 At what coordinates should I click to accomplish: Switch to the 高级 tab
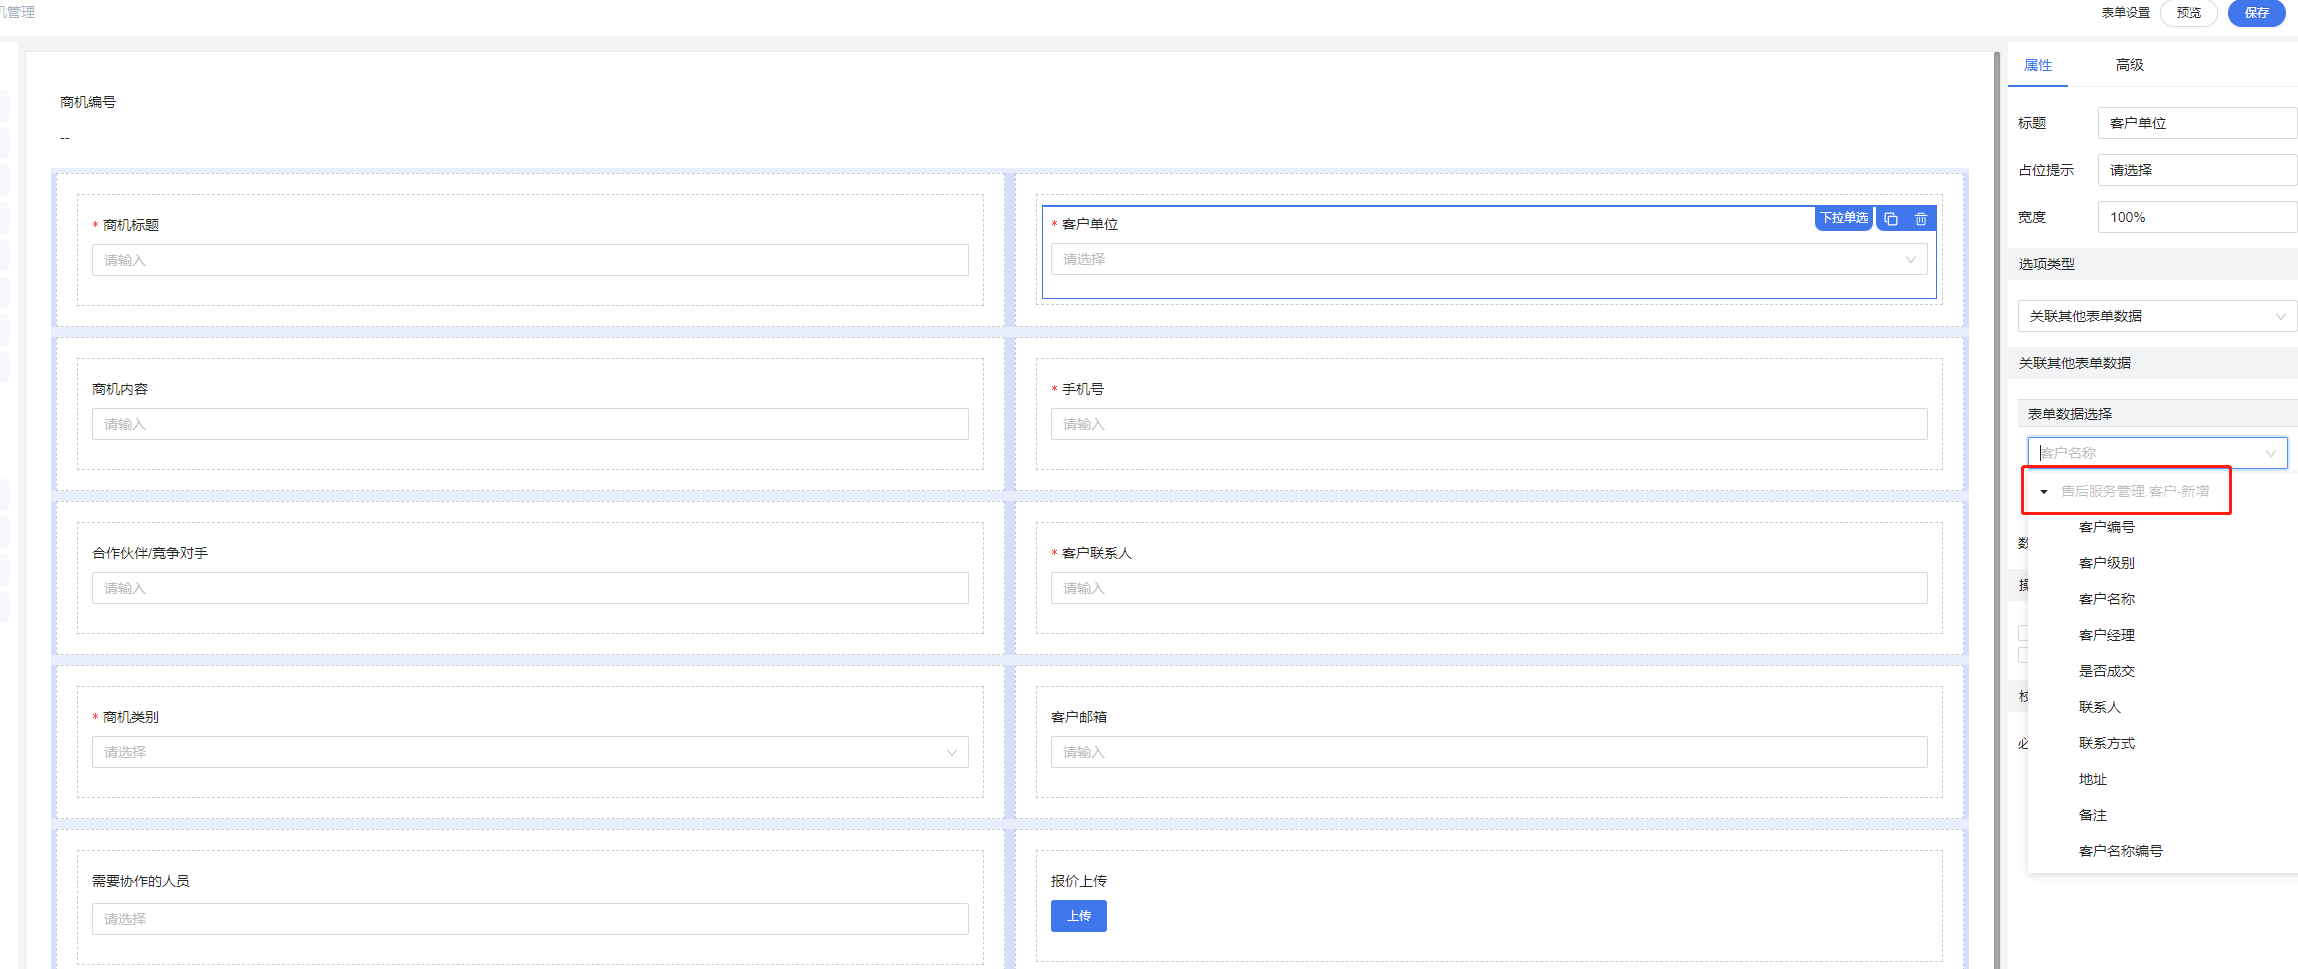[x=2129, y=65]
